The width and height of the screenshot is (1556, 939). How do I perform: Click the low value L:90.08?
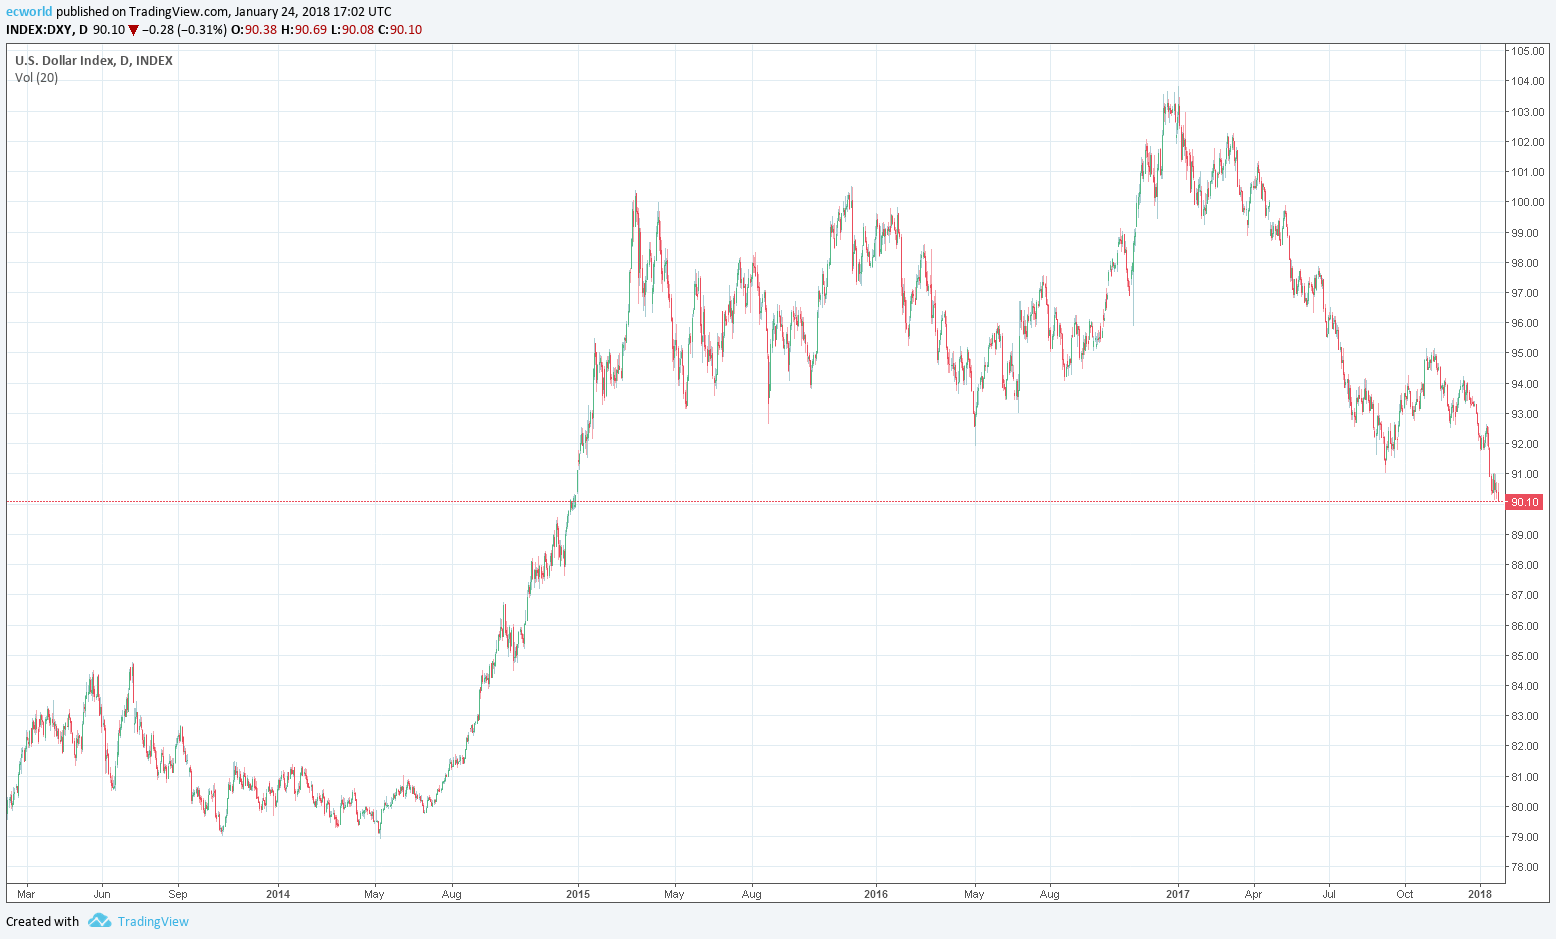(352, 30)
